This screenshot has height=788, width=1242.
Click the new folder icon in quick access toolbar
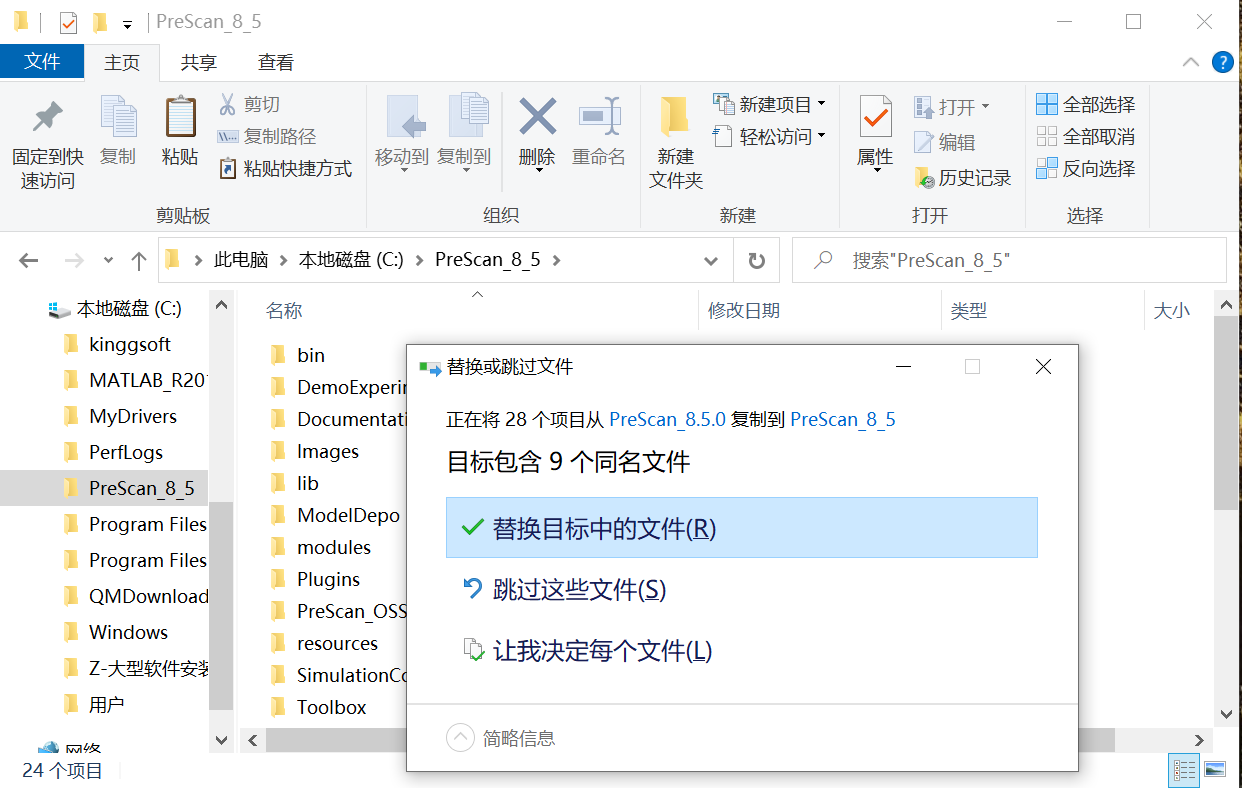[99, 22]
